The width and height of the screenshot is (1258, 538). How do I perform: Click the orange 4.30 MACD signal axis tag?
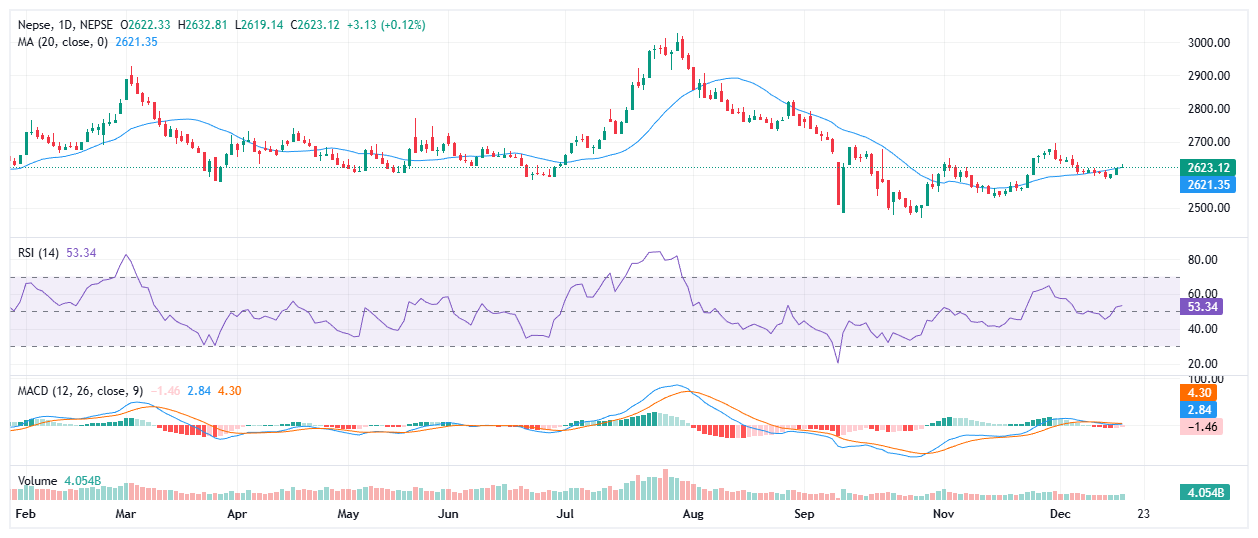(x=1200, y=394)
